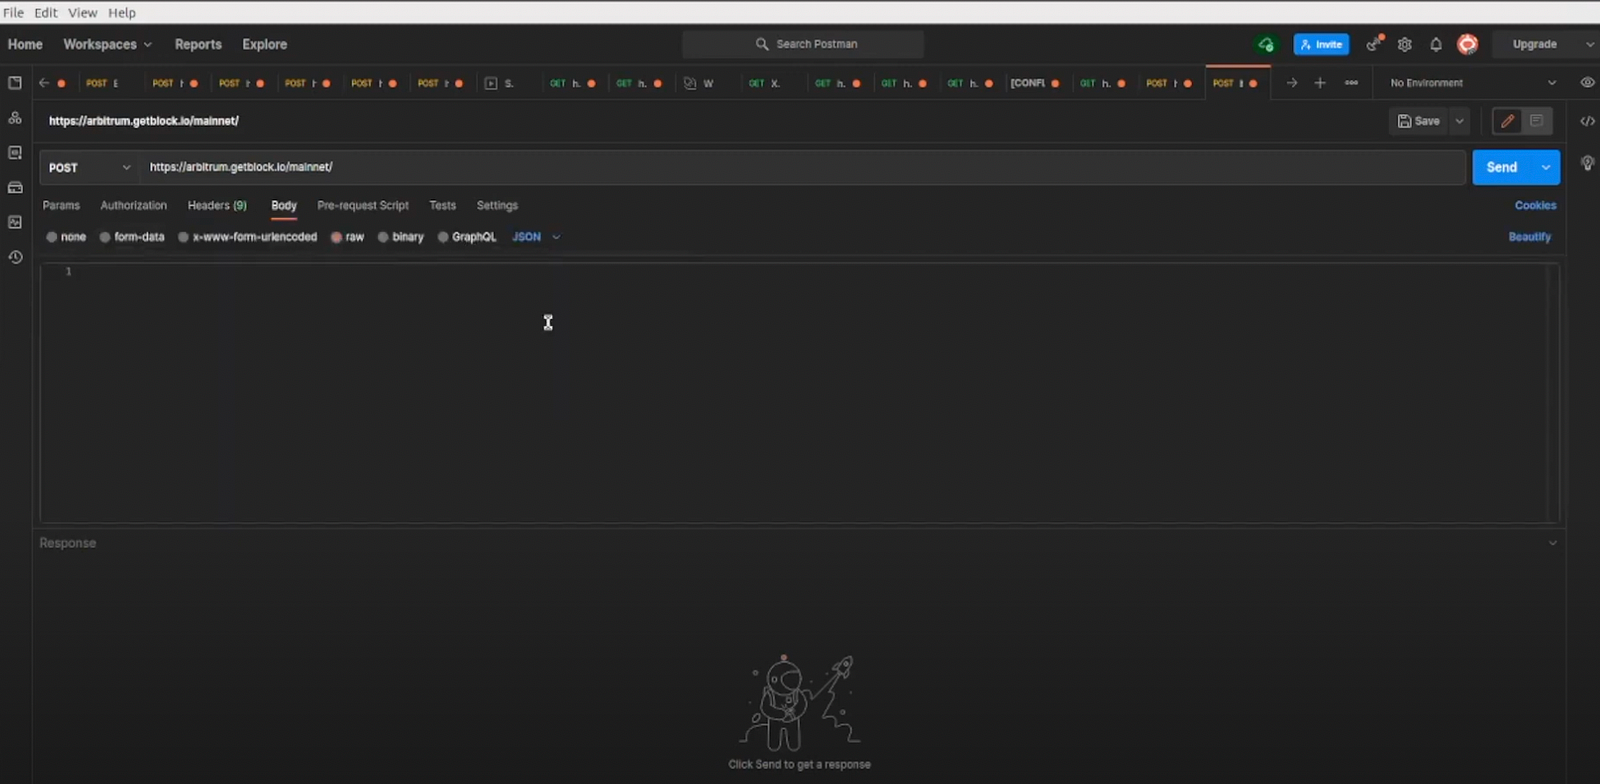Open the settings gear icon
The width and height of the screenshot is (1600, 784).
(1405, 44)
